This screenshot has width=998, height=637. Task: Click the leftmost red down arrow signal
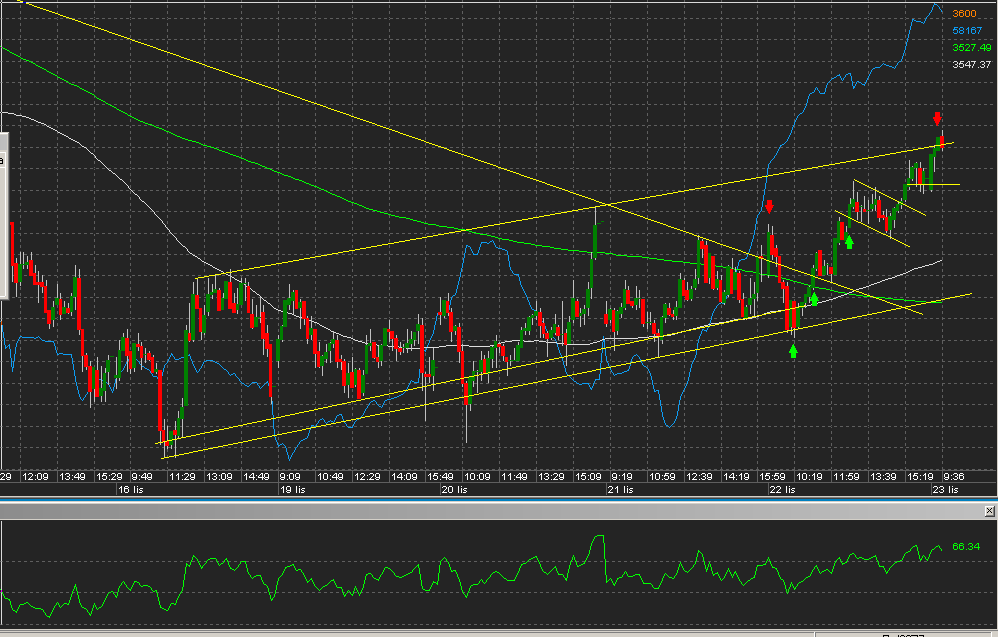[x=770, y=206]
